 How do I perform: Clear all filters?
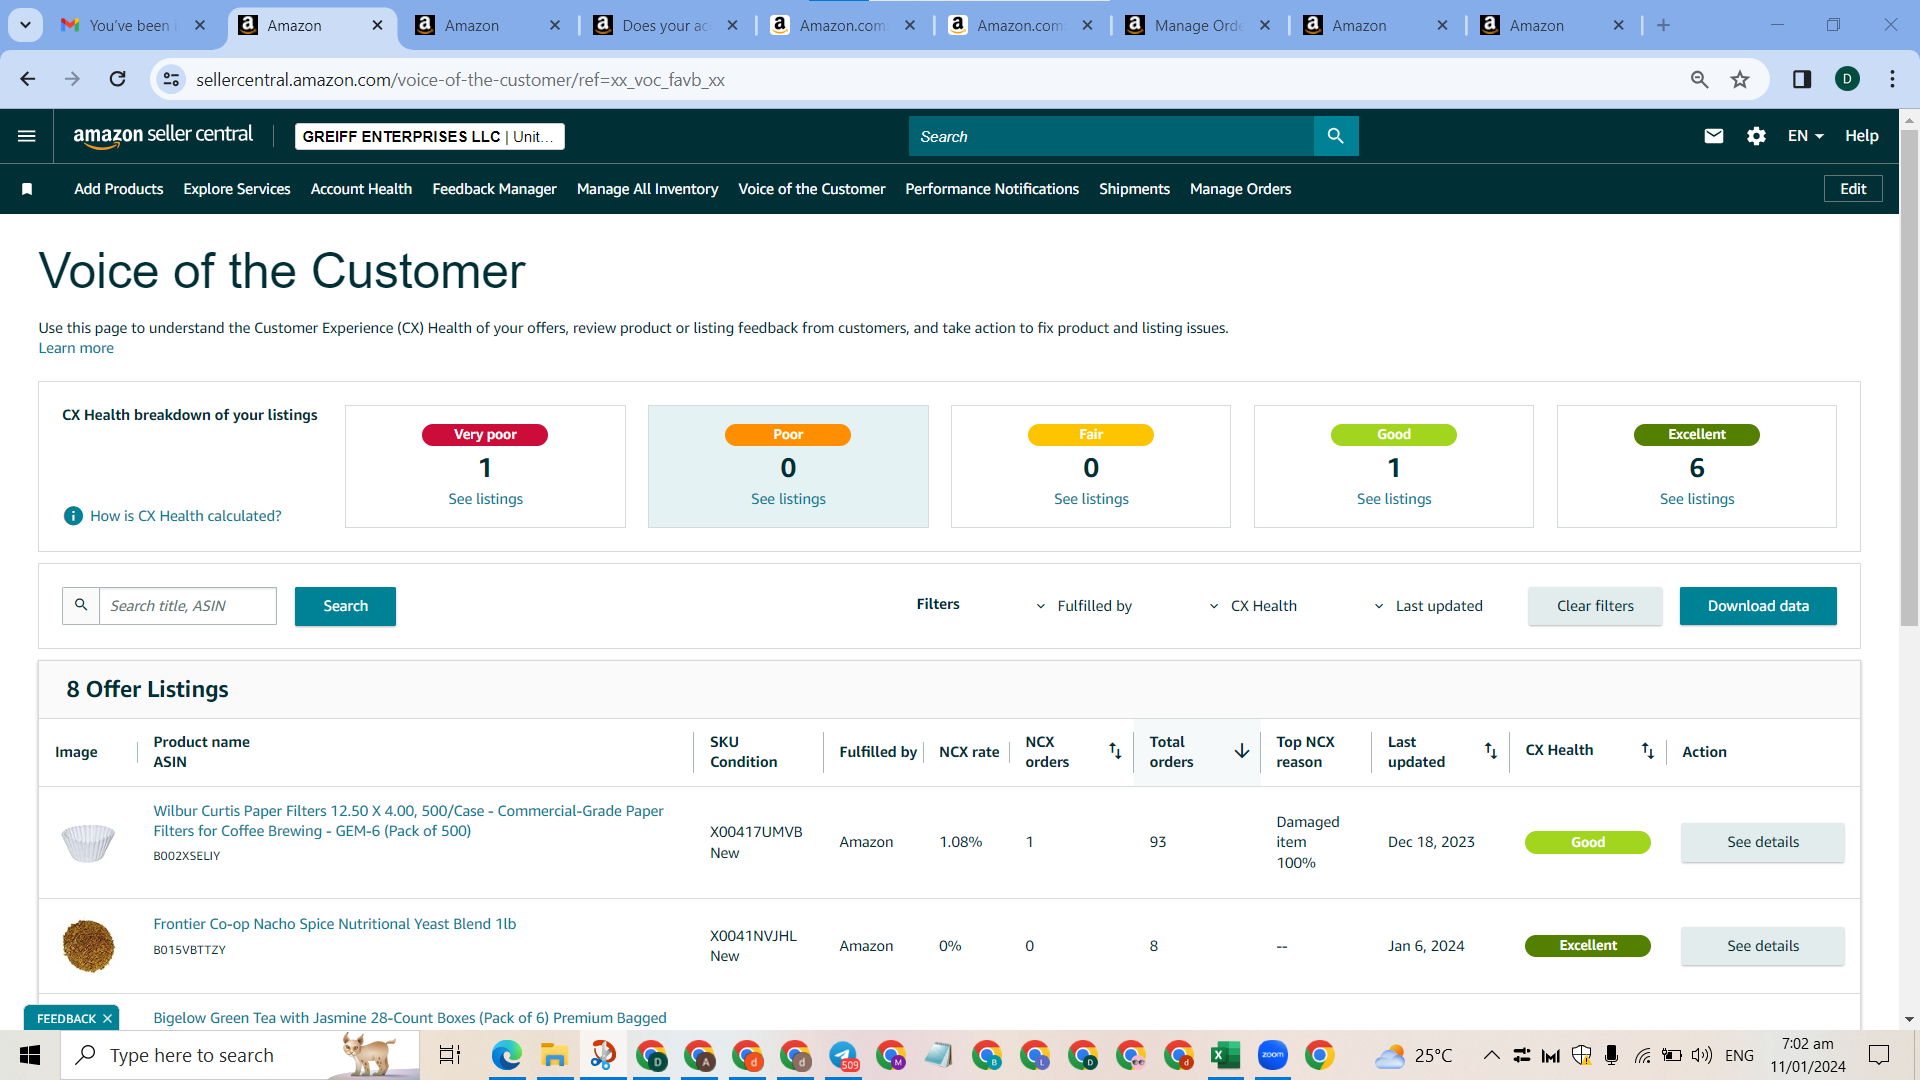click(1595, 606)
